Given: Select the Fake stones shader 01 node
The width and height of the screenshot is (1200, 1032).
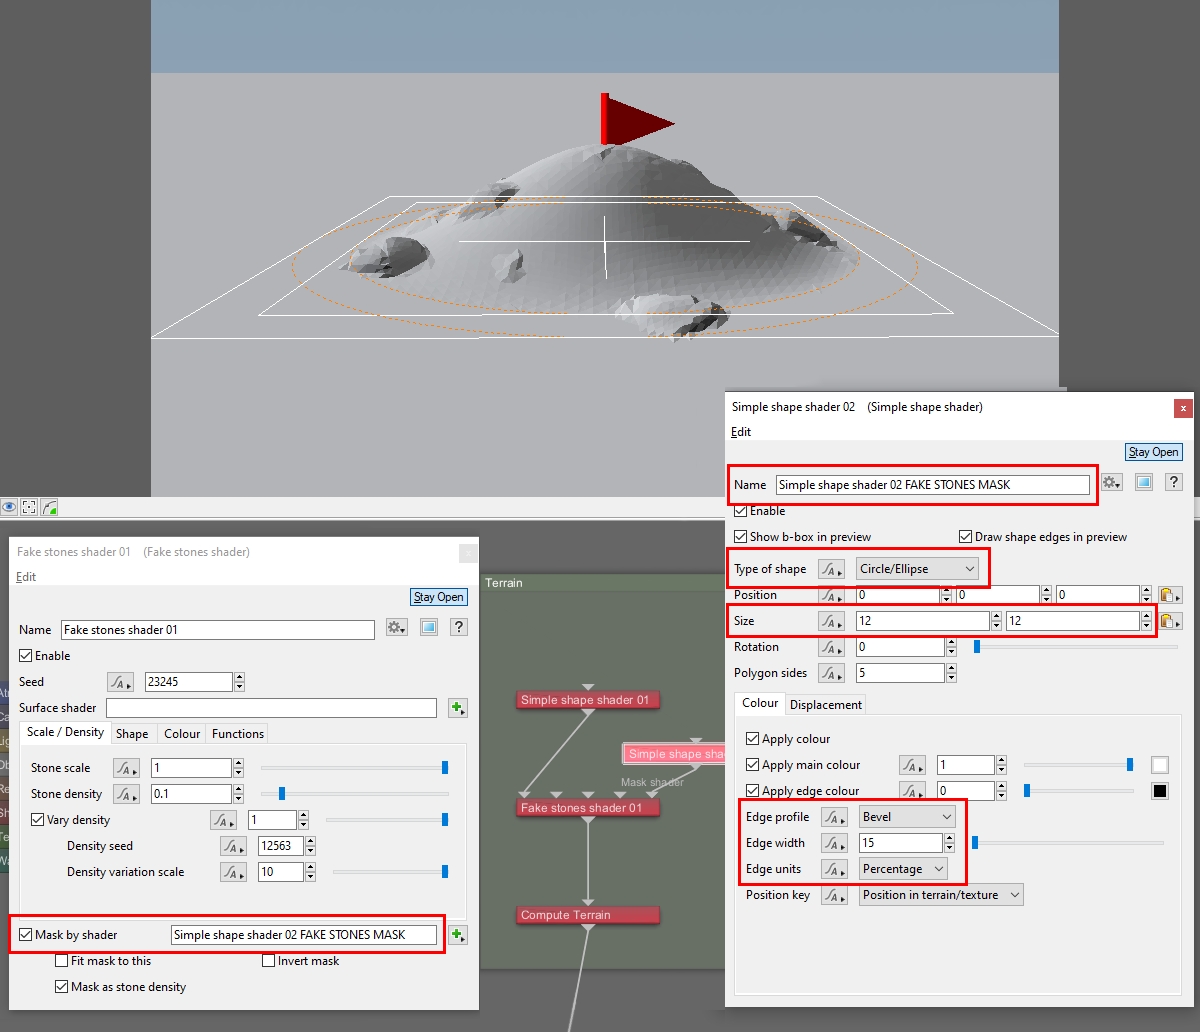Looking at the screenshot, I should [588, 807].
